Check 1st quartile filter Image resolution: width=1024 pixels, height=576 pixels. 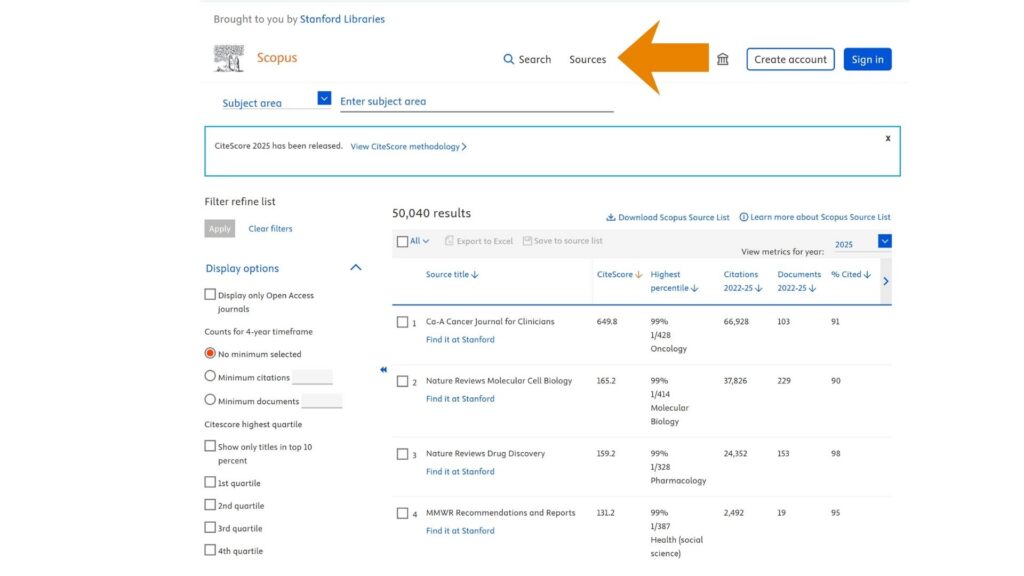point(210,482)
